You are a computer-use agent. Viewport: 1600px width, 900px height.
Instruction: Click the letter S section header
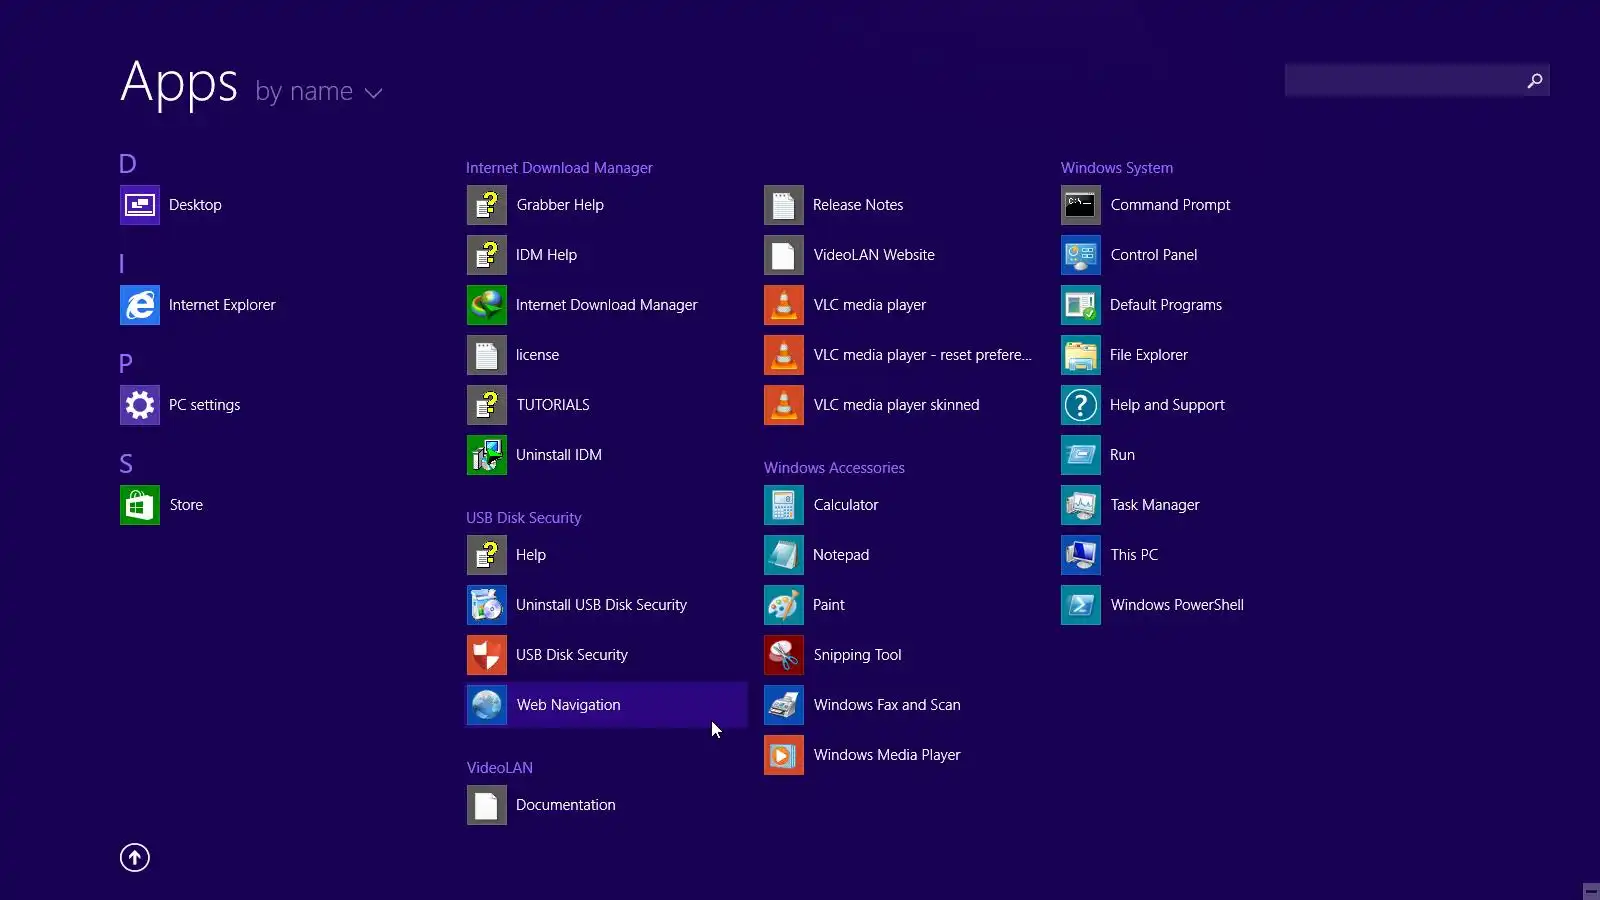tap(126, 464)
